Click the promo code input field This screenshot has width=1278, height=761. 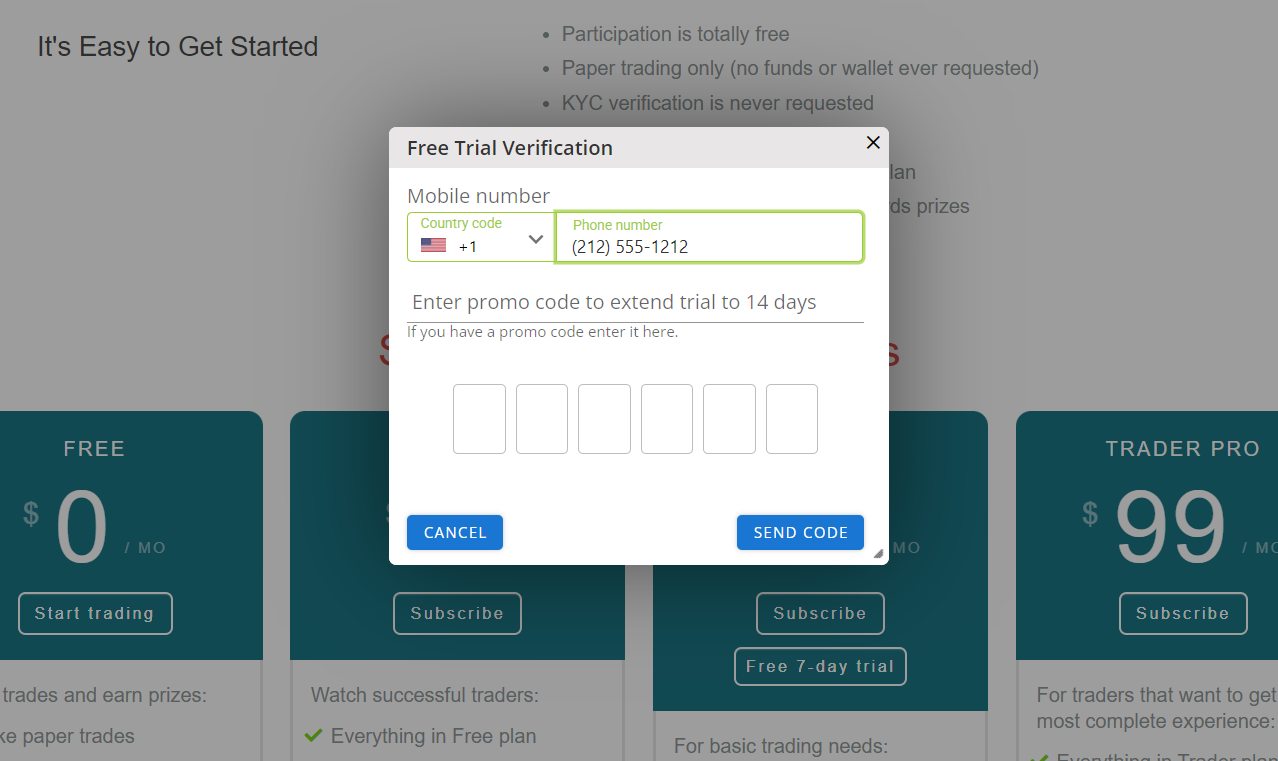(635, 302)
